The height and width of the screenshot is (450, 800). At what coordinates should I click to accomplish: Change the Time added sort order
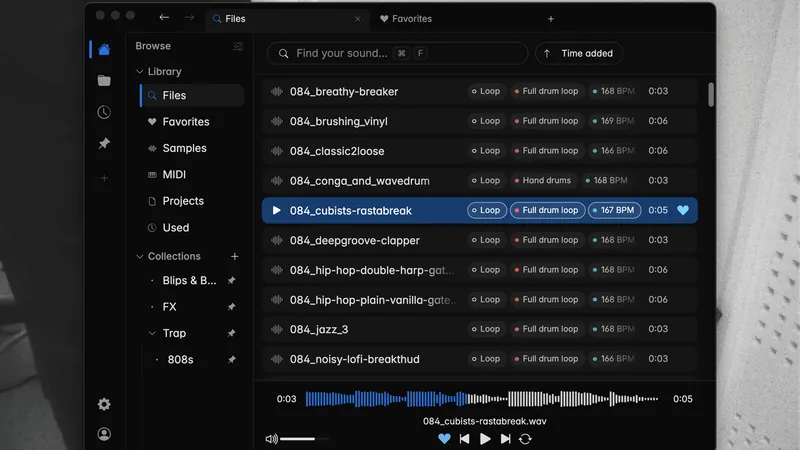[x=579, y=54]
